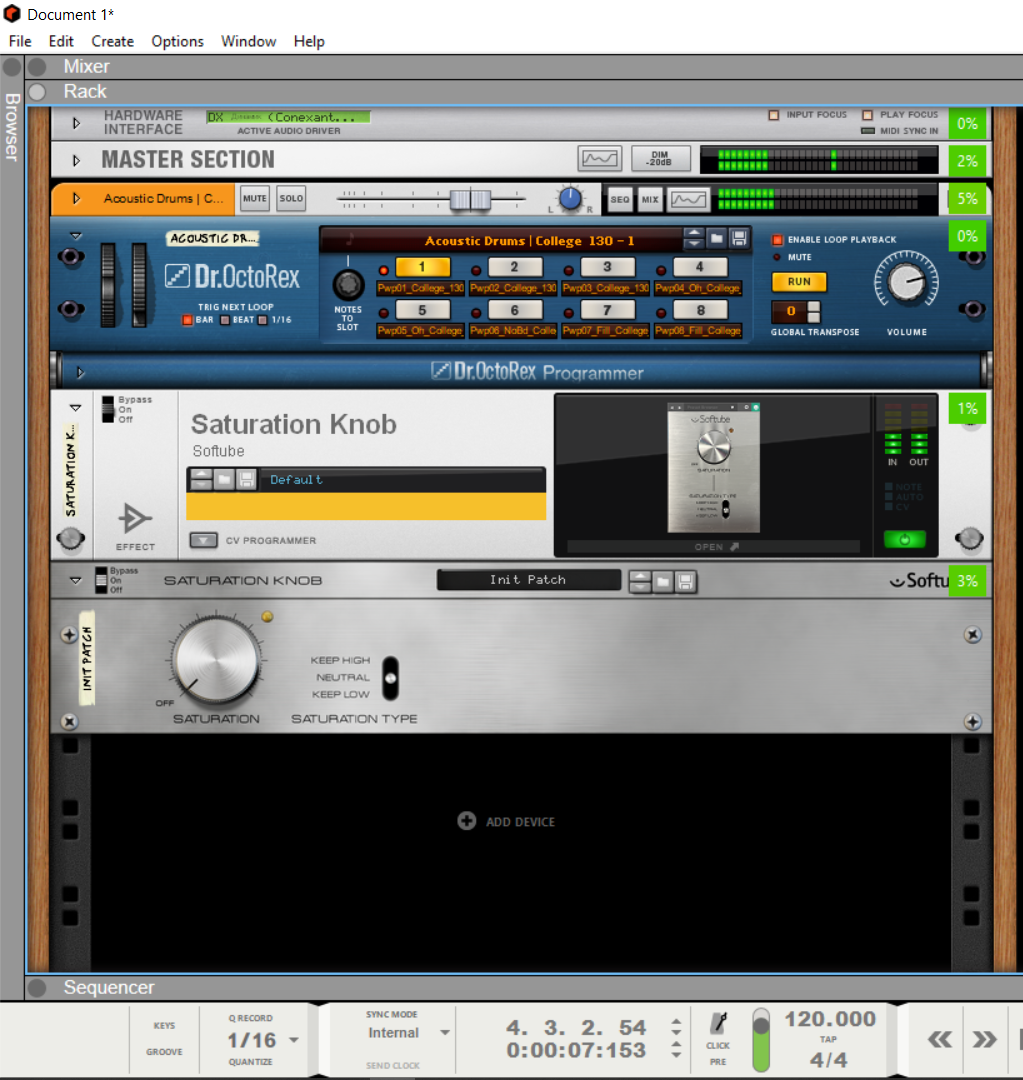Collapse the lower Saturation Knob rack device

[76, 581]
